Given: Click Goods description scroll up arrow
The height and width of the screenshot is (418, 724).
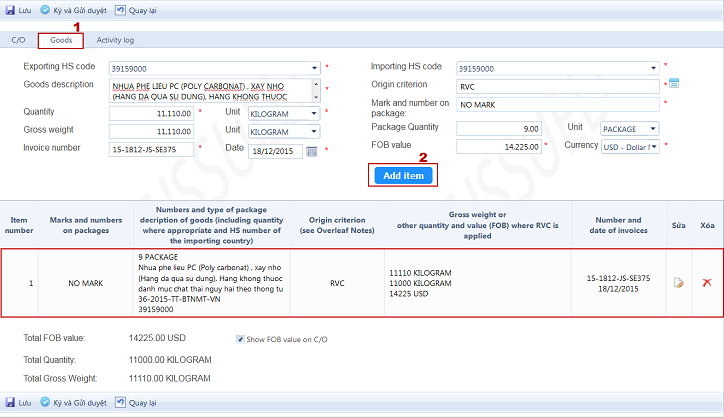Looking at the screenshot, I should (316, 84).
